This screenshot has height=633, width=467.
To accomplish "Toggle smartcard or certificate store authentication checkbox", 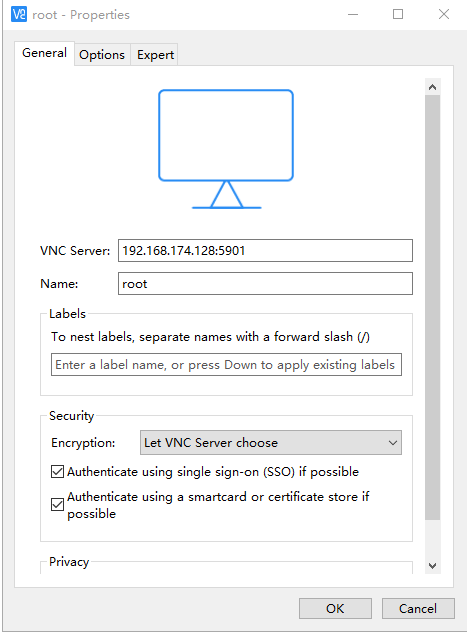I will [57, 504].
